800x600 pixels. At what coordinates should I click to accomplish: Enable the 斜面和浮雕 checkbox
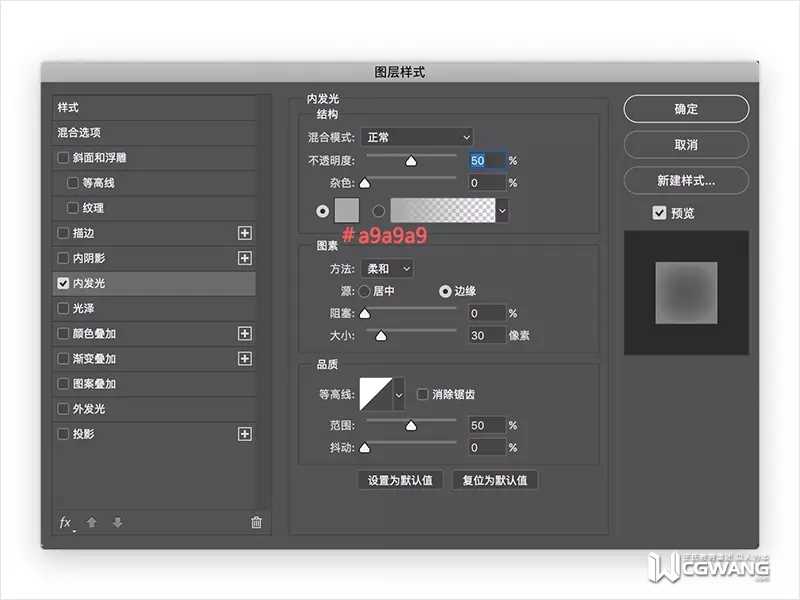[x=63, y=158]
